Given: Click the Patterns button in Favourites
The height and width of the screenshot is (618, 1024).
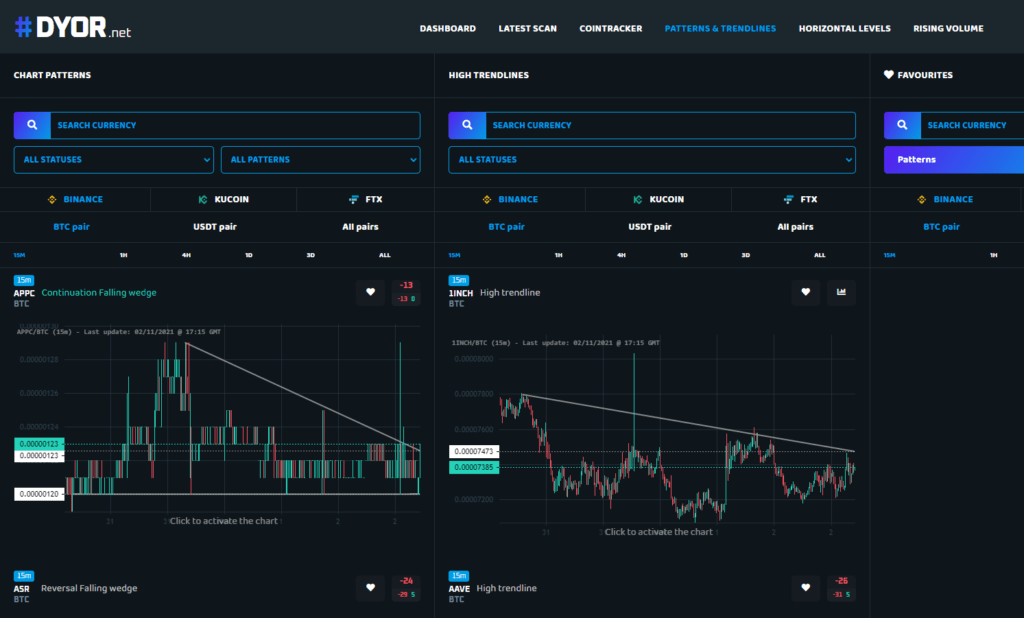Looking at the screenshot, I should [x=953, y=159].
